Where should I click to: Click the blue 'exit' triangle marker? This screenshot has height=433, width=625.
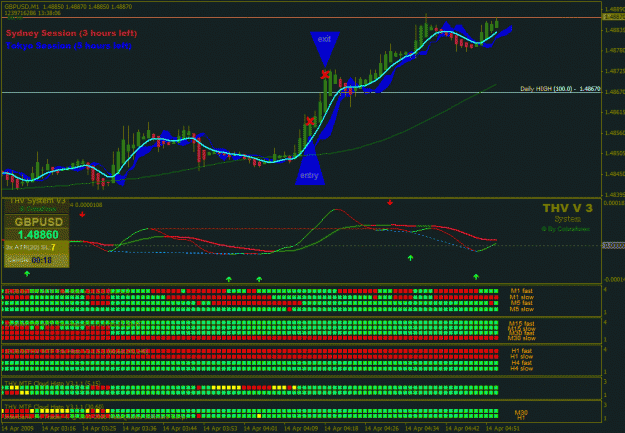click(x=325, y=49)
